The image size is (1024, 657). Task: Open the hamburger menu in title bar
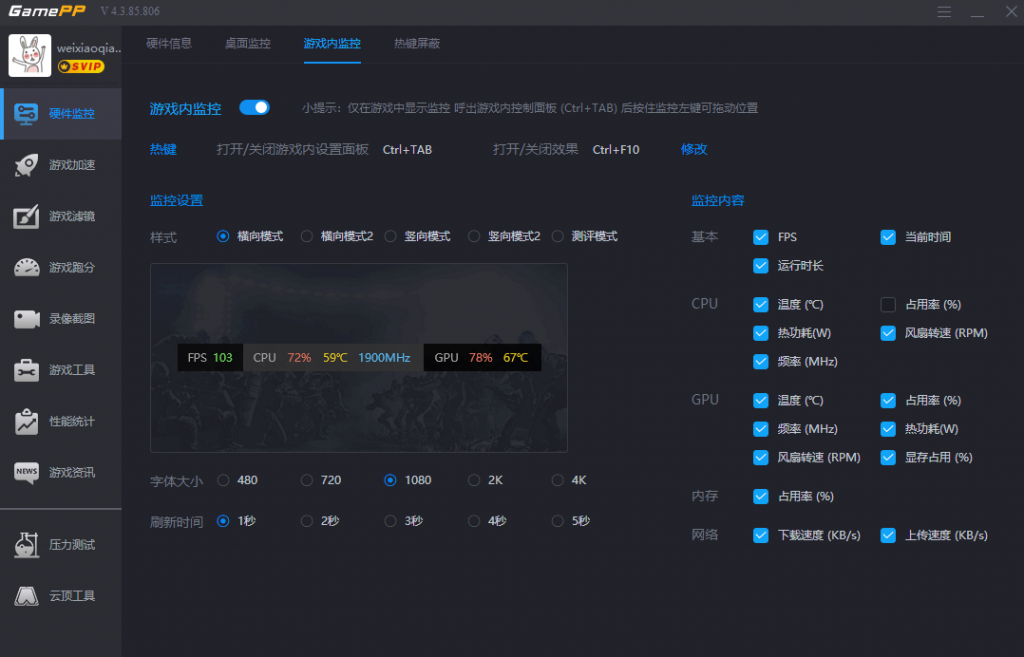pyautogui.click(x=944, y=12)
